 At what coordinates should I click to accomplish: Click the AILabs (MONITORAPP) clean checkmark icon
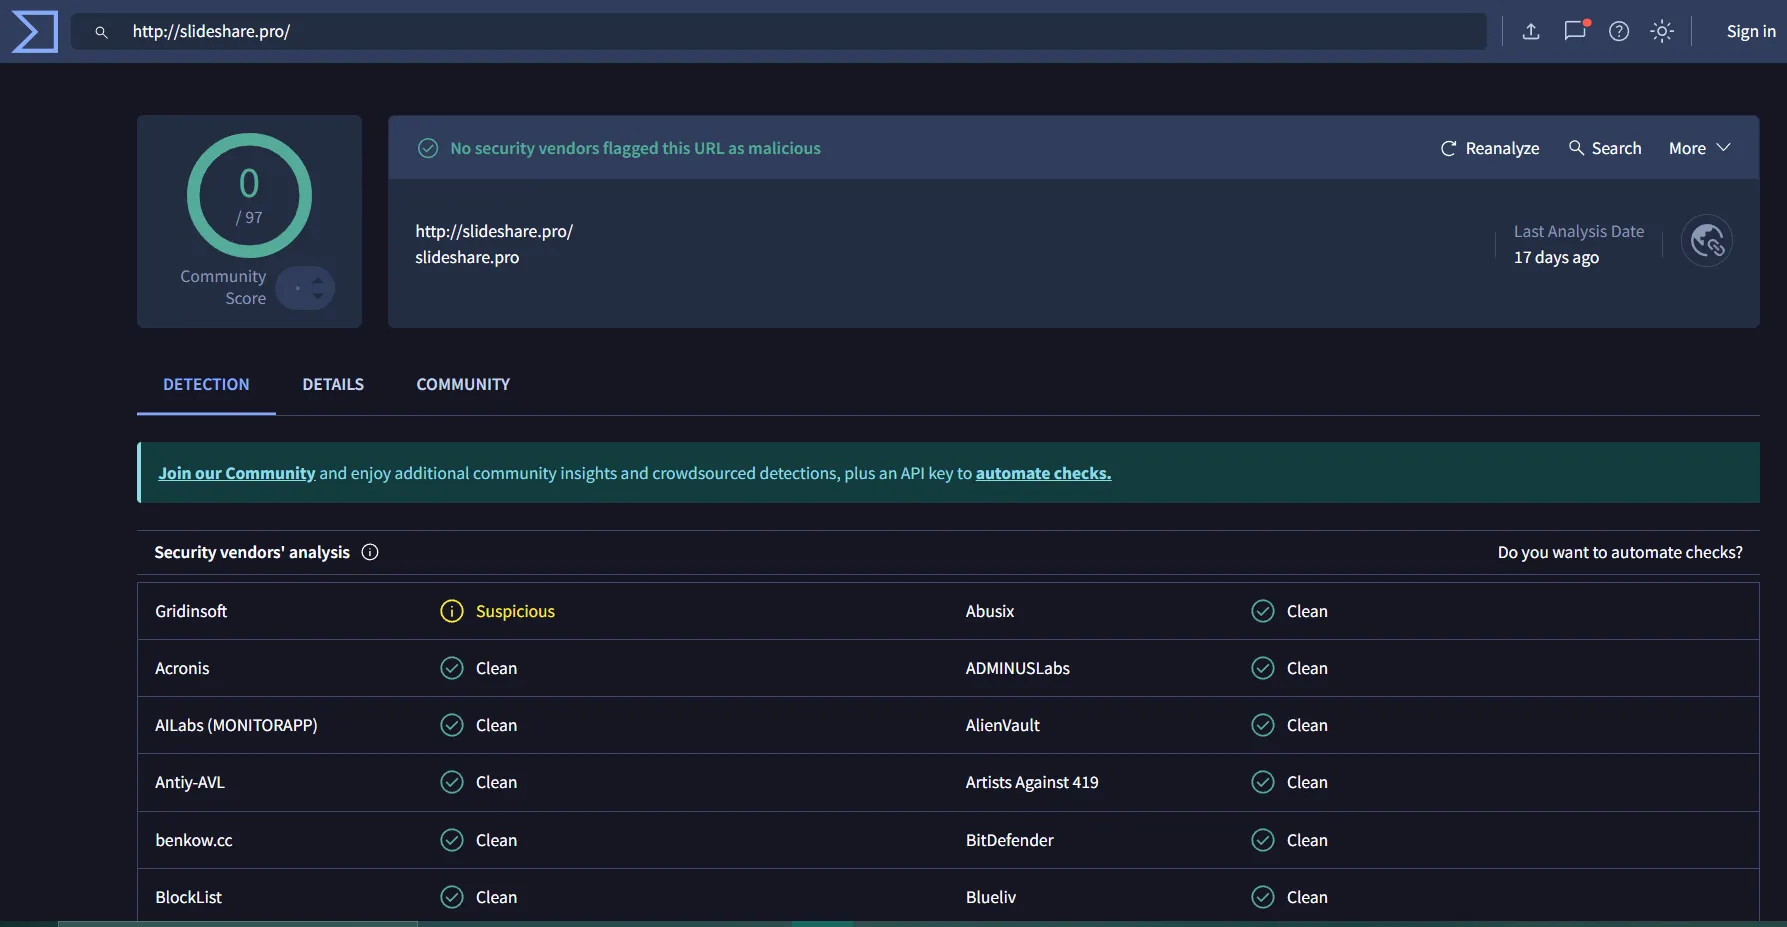pyautogui.click(x=452, y=725)
